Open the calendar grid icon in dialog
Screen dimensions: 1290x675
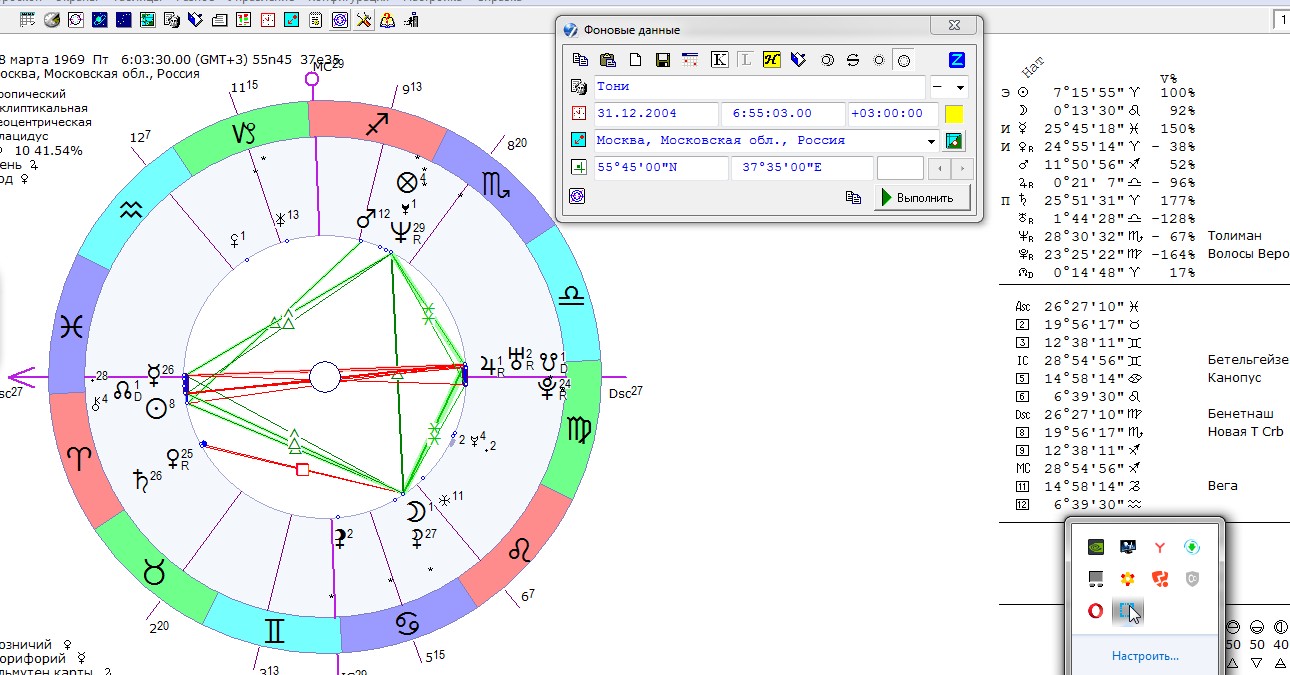(690, 60)
